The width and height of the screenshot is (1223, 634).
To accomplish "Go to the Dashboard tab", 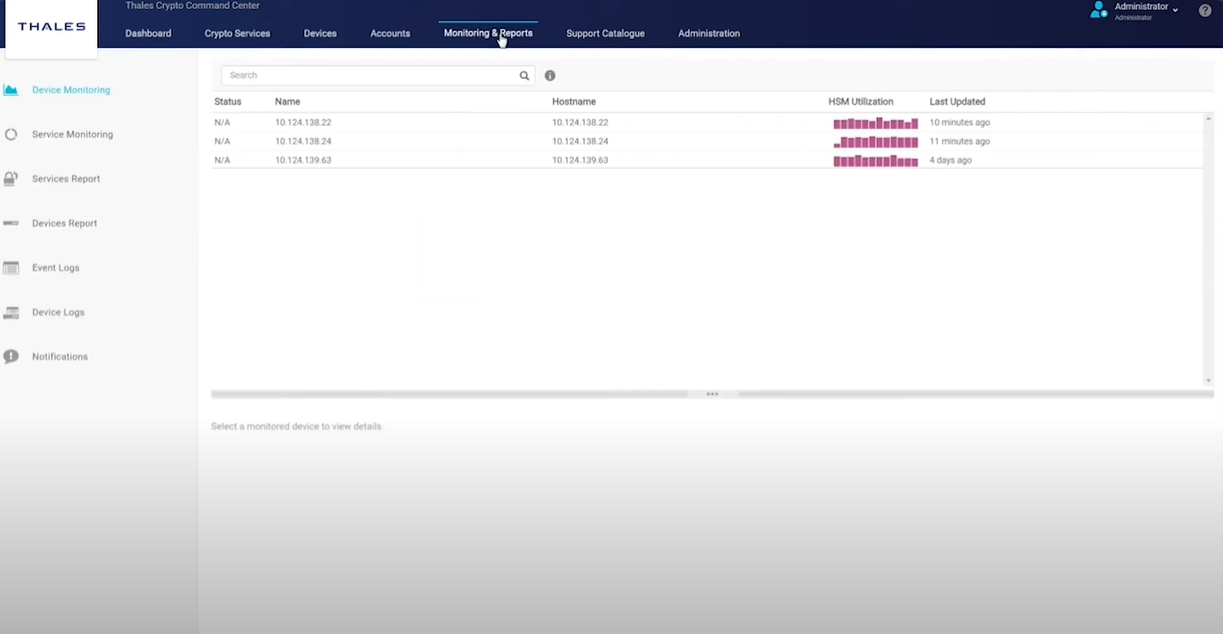I will (148, 33).
